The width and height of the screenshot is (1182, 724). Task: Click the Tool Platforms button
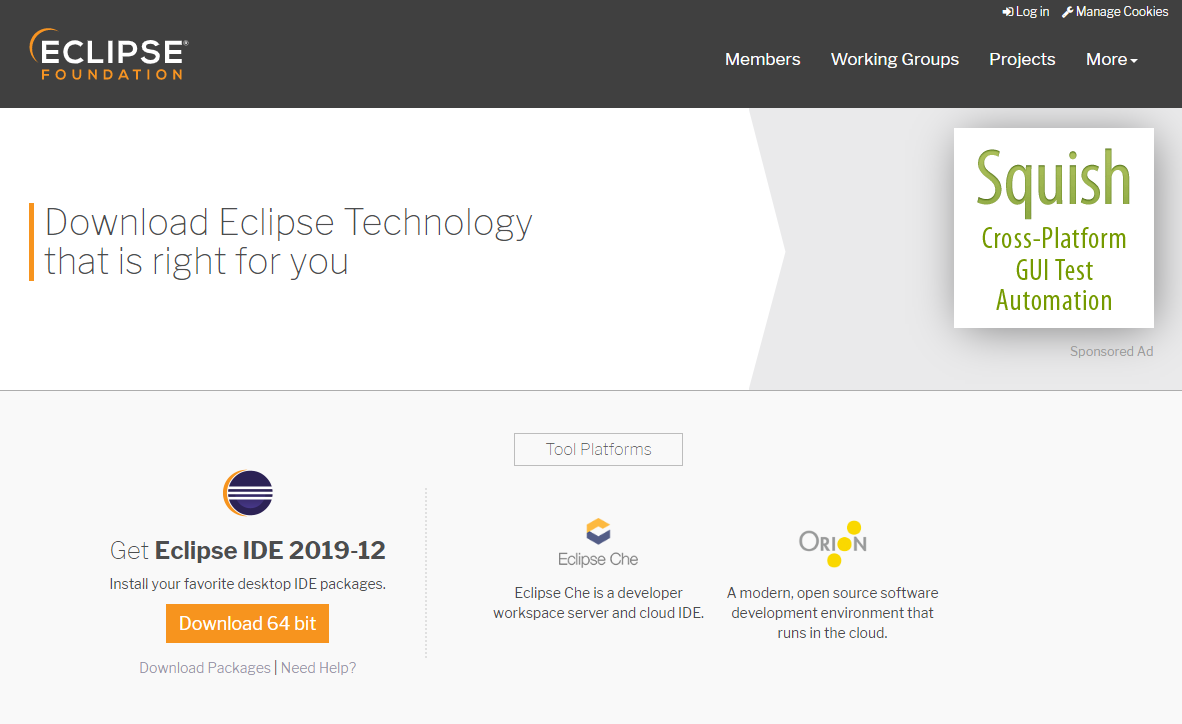click(x=599, y=449)
